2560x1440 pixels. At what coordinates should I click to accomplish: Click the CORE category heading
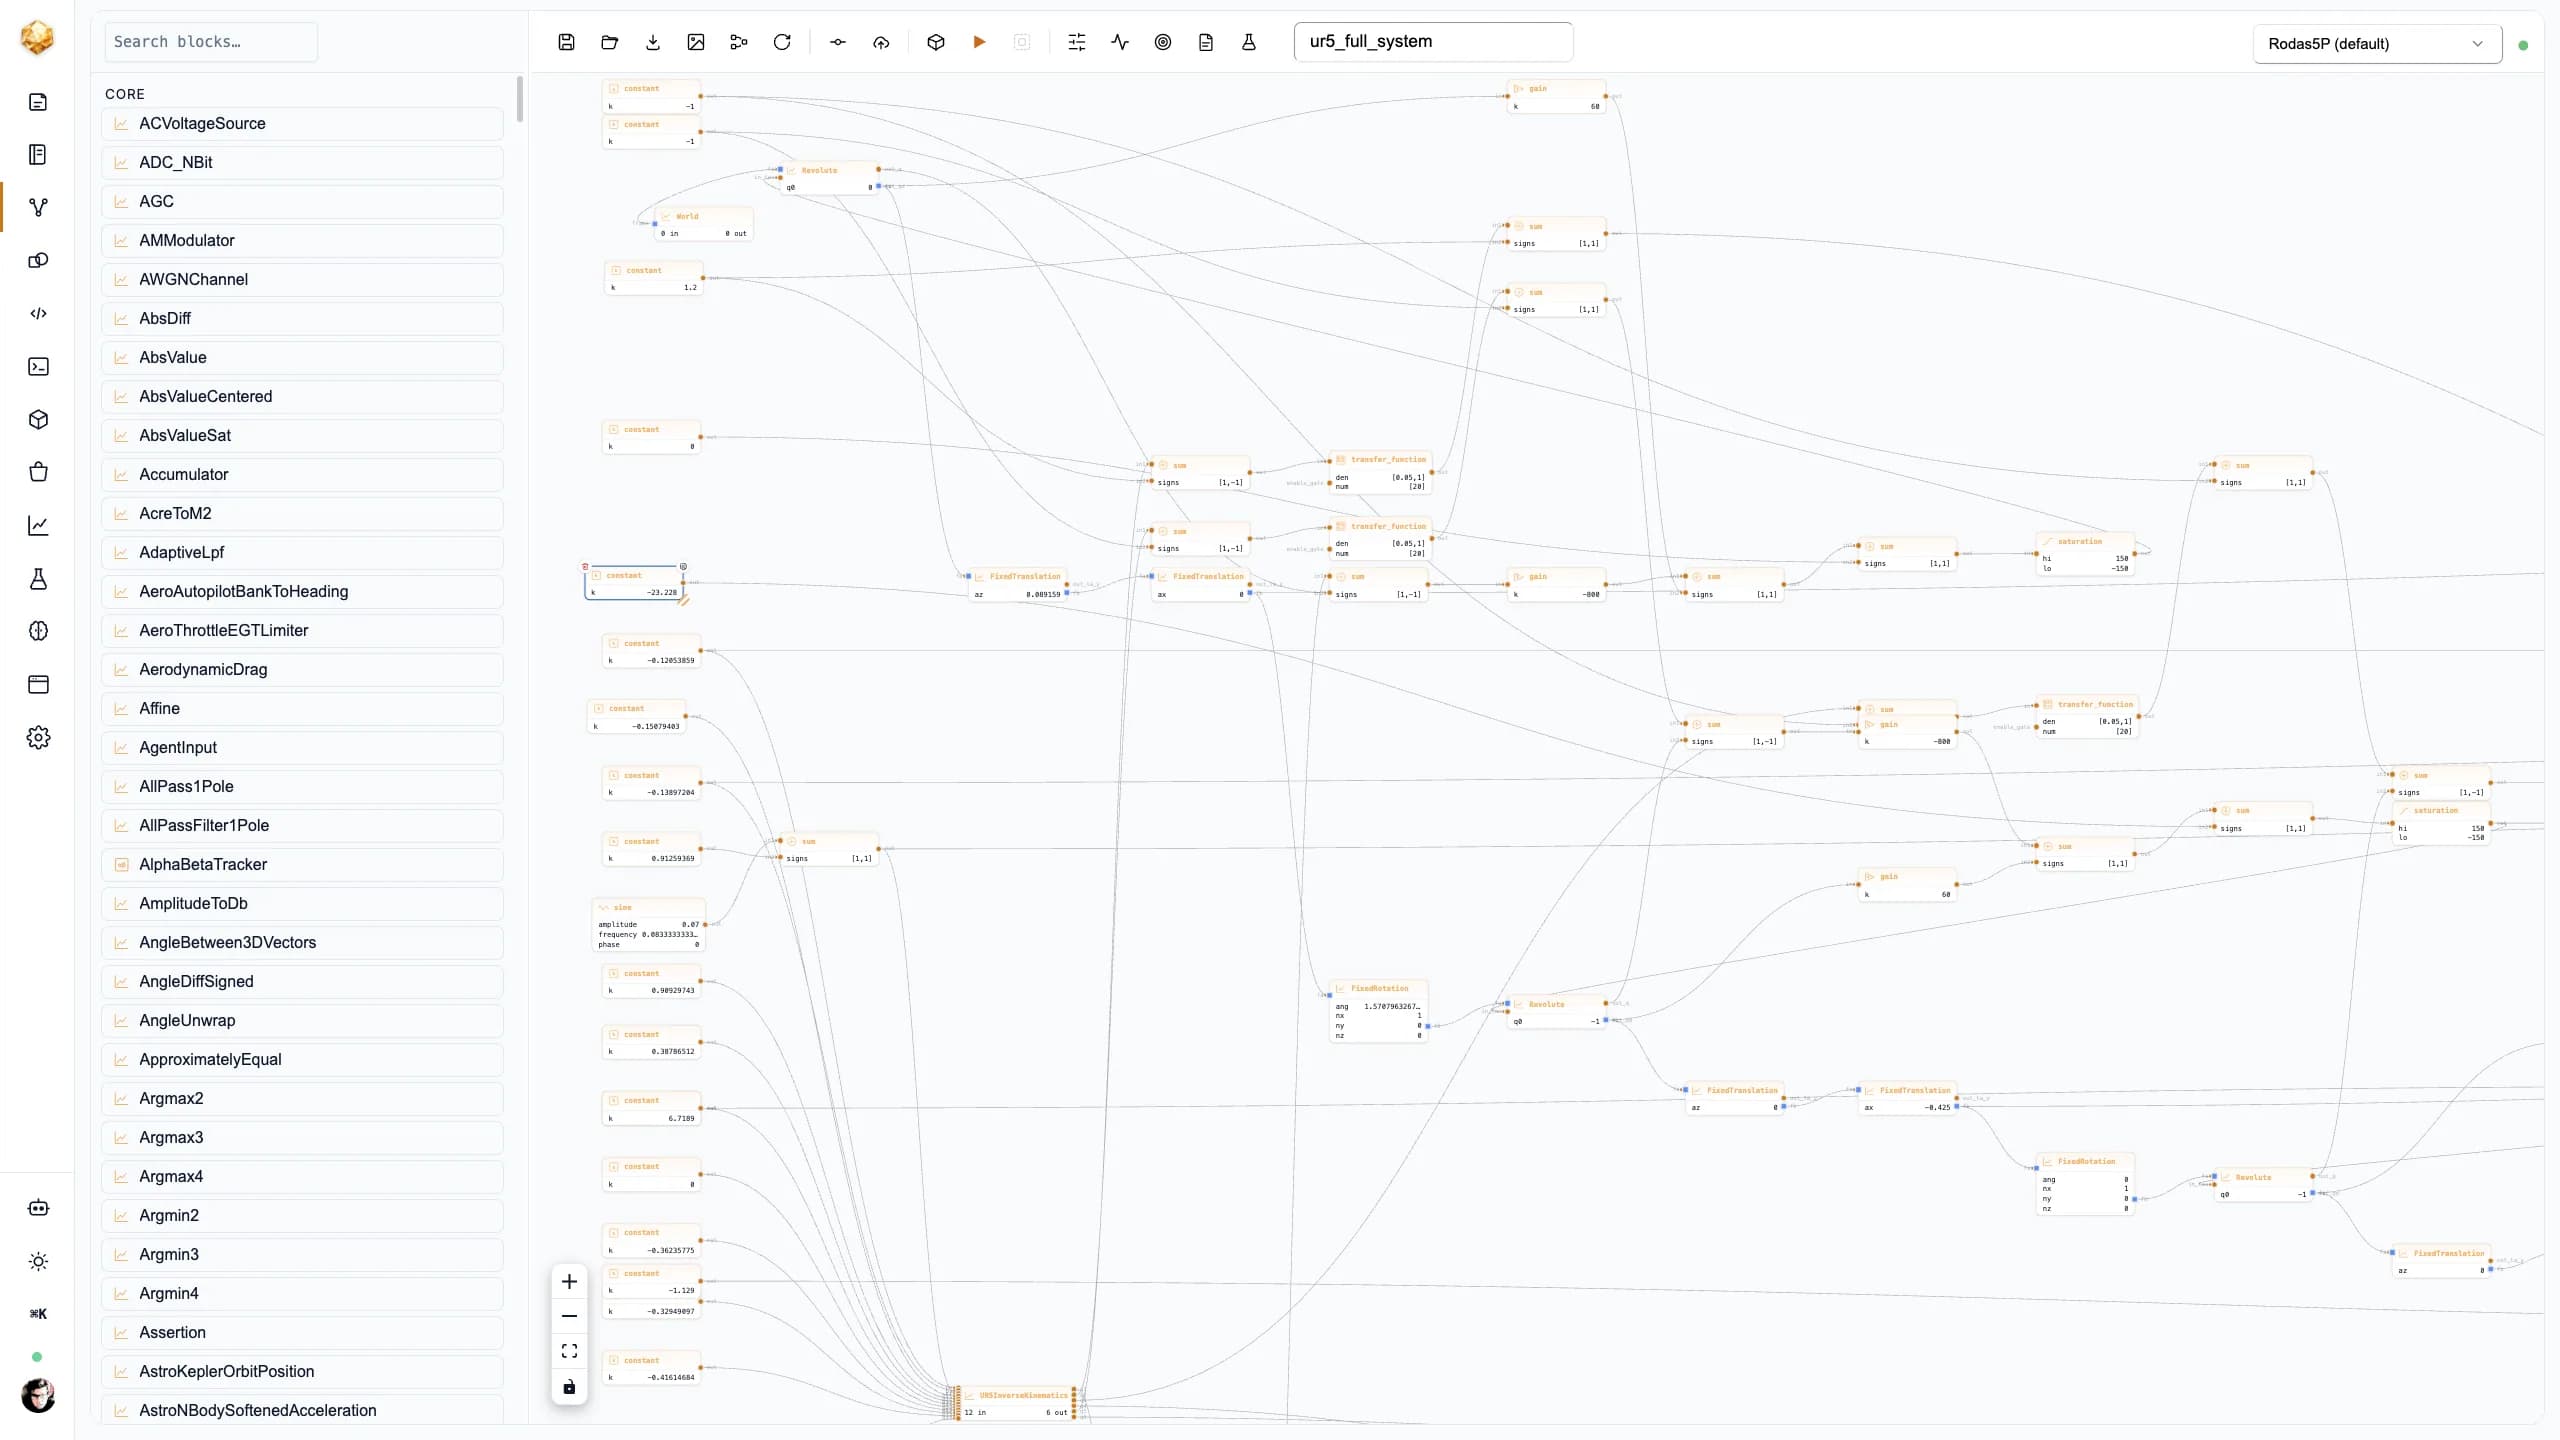pyautogui.click(x=125, y=94)
